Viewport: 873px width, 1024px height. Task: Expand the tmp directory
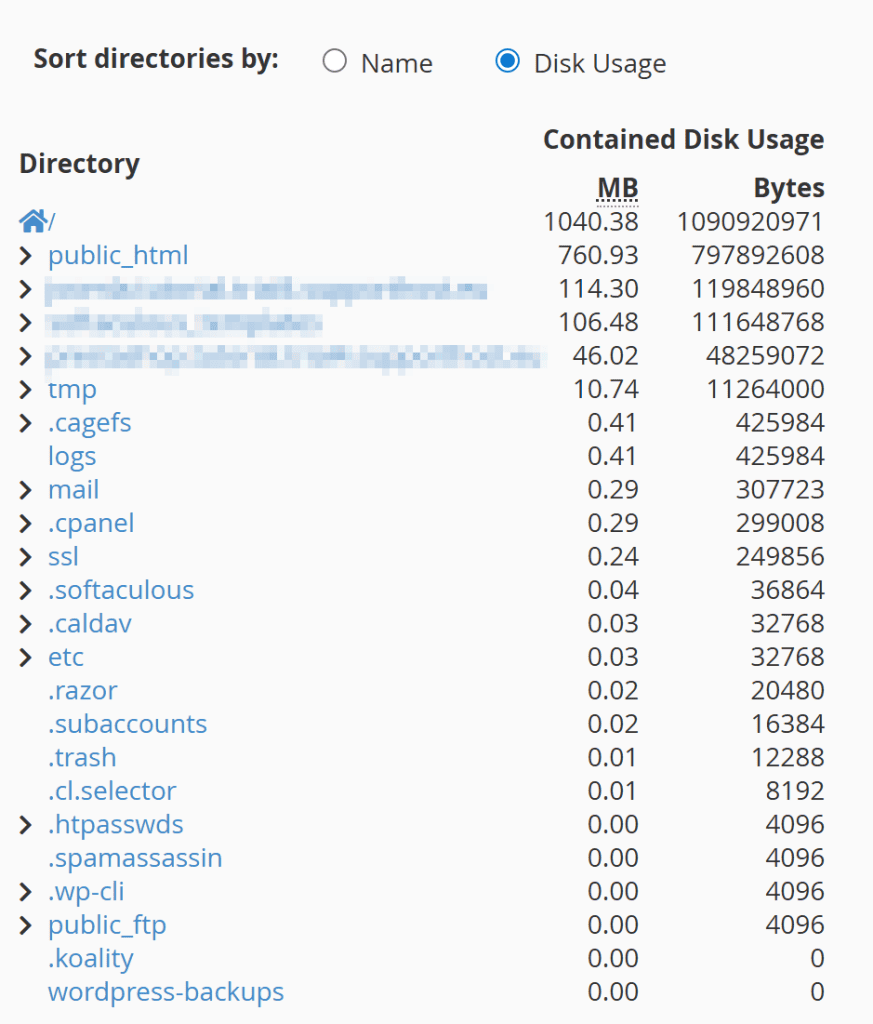[x=25, y=389]
